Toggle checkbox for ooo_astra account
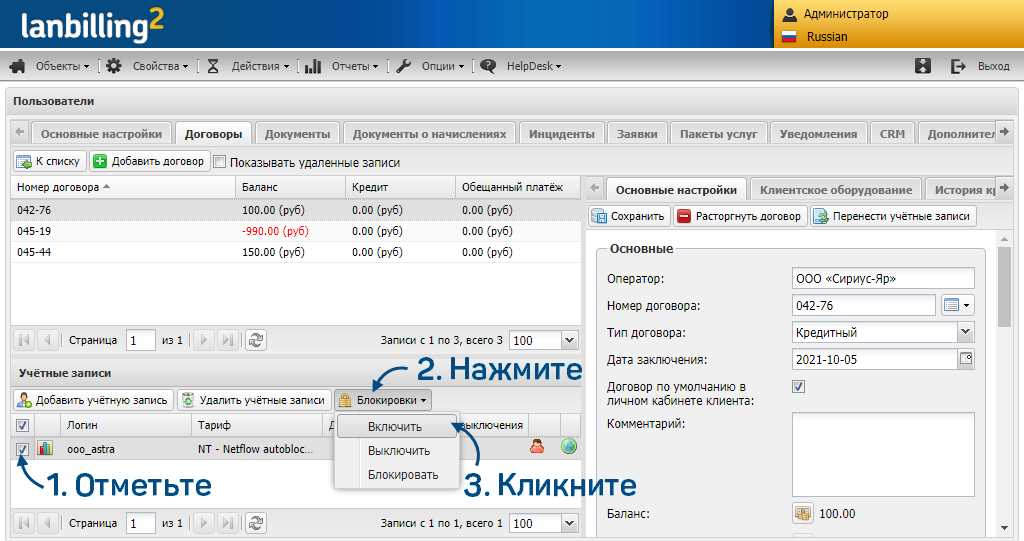Screen dimensions: 1024x541 22,450
